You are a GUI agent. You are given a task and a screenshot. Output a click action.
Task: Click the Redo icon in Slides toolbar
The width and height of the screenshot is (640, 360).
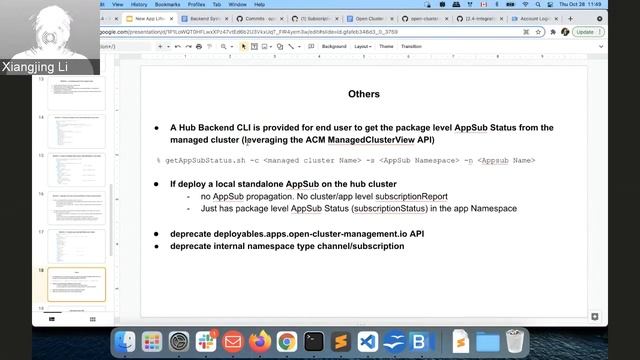pyautogui.click(x=188, y=47)
